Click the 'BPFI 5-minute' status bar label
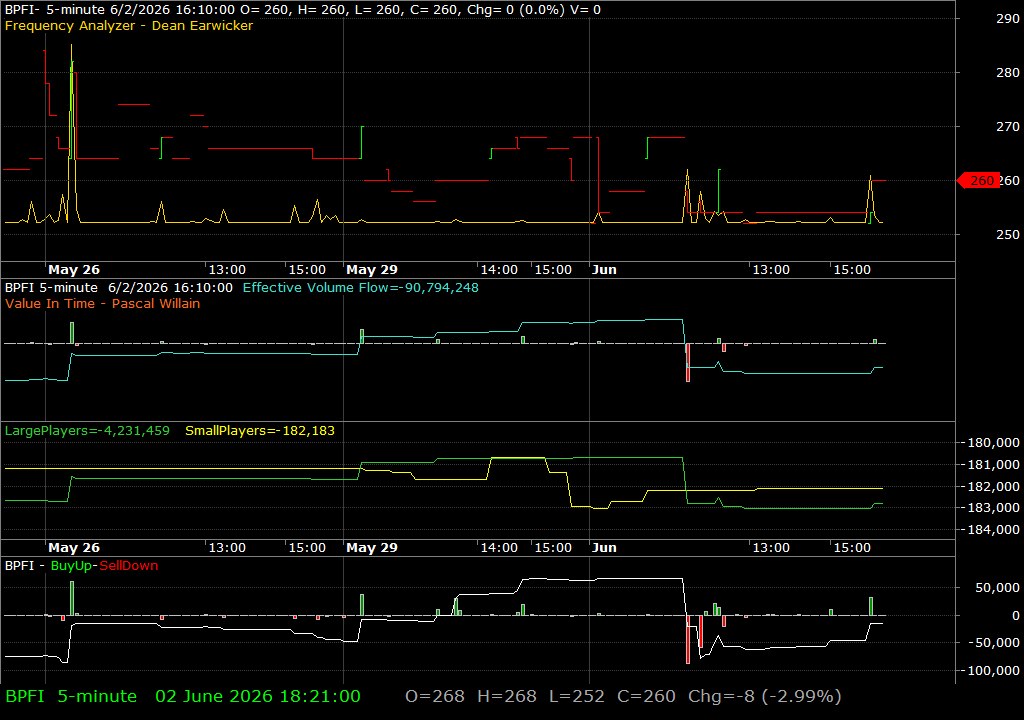1024x720 pixels. [71, 696]
